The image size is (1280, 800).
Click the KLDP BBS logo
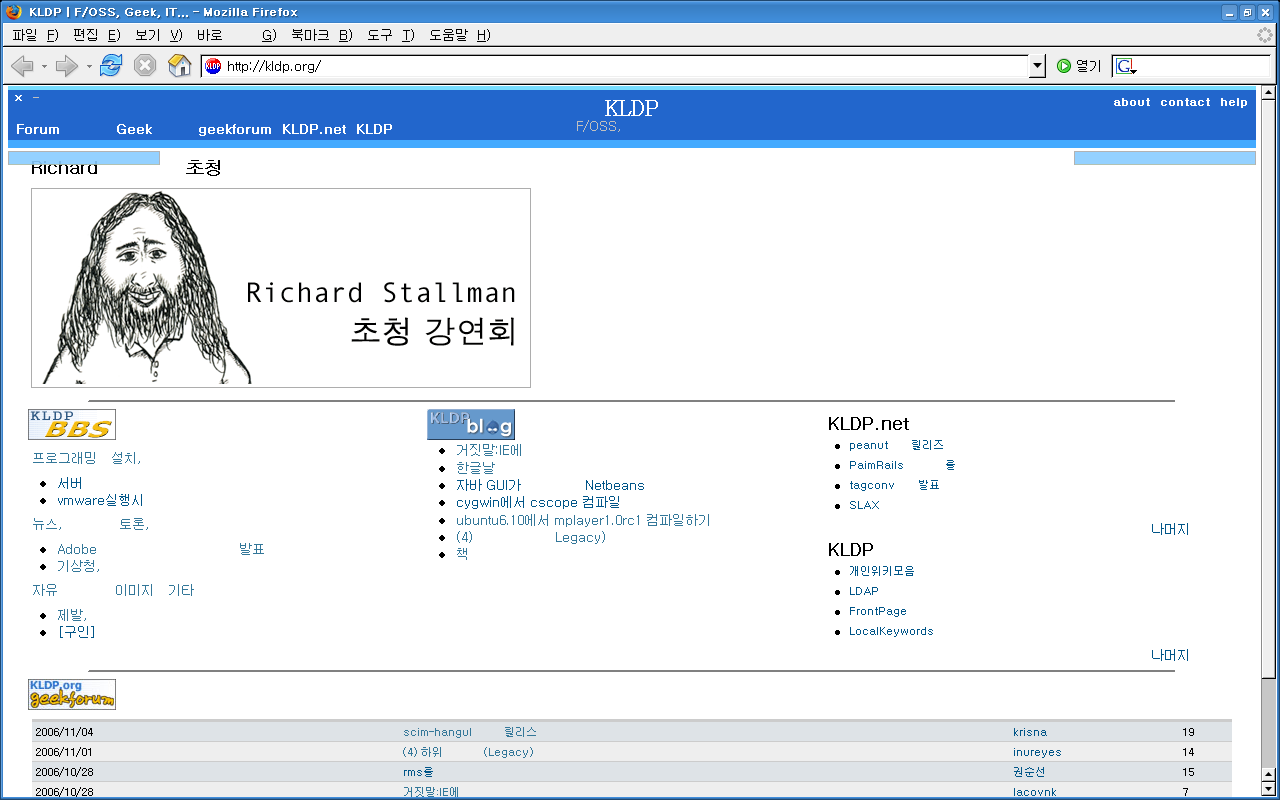pyautogui.click(x=72, y=424)
